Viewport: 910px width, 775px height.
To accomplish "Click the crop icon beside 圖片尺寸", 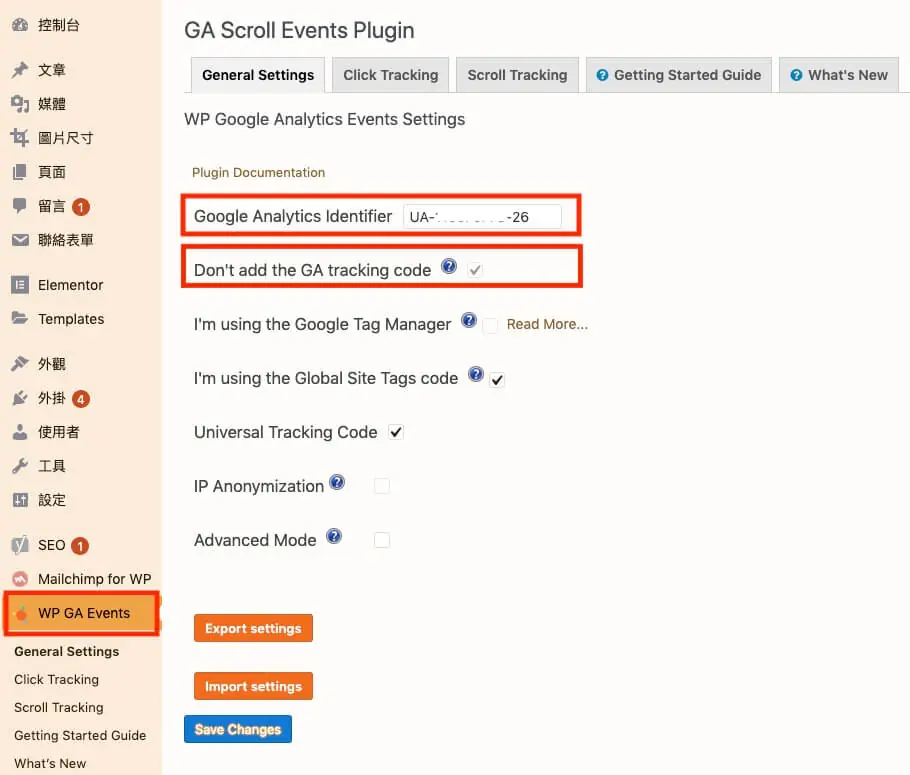I will point(20,138).
